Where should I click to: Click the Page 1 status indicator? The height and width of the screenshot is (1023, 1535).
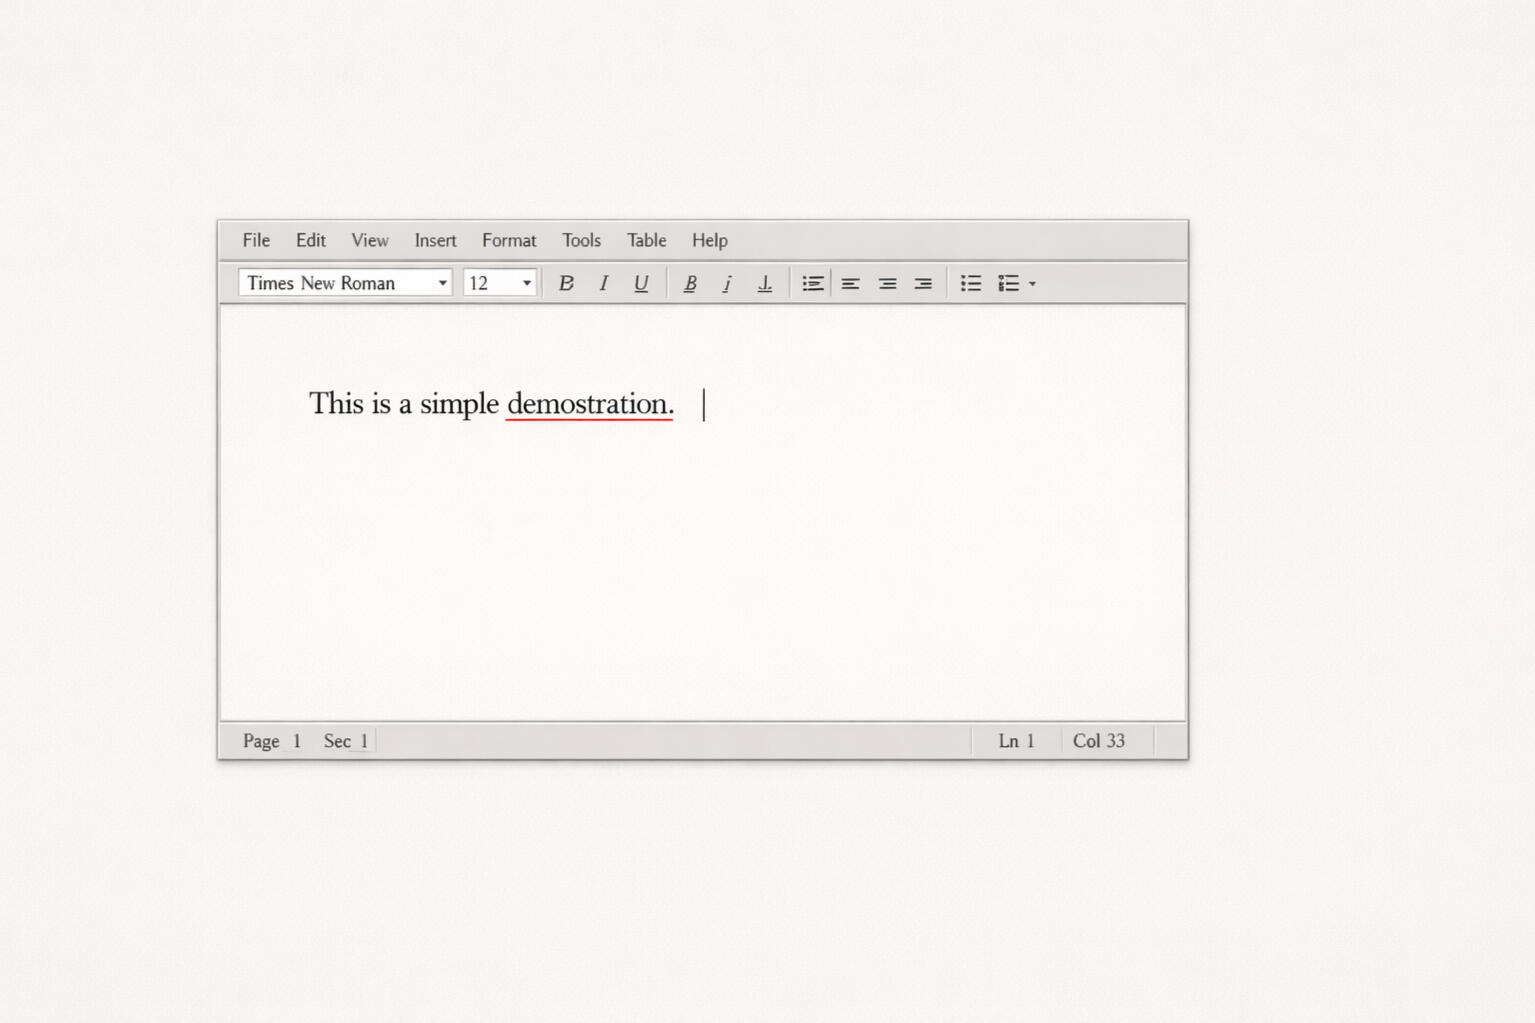[270, 741]
